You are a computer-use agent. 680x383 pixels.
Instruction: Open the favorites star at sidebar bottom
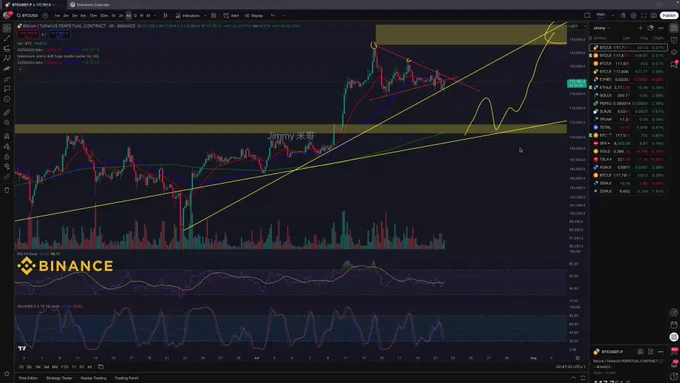coord(7,373)
